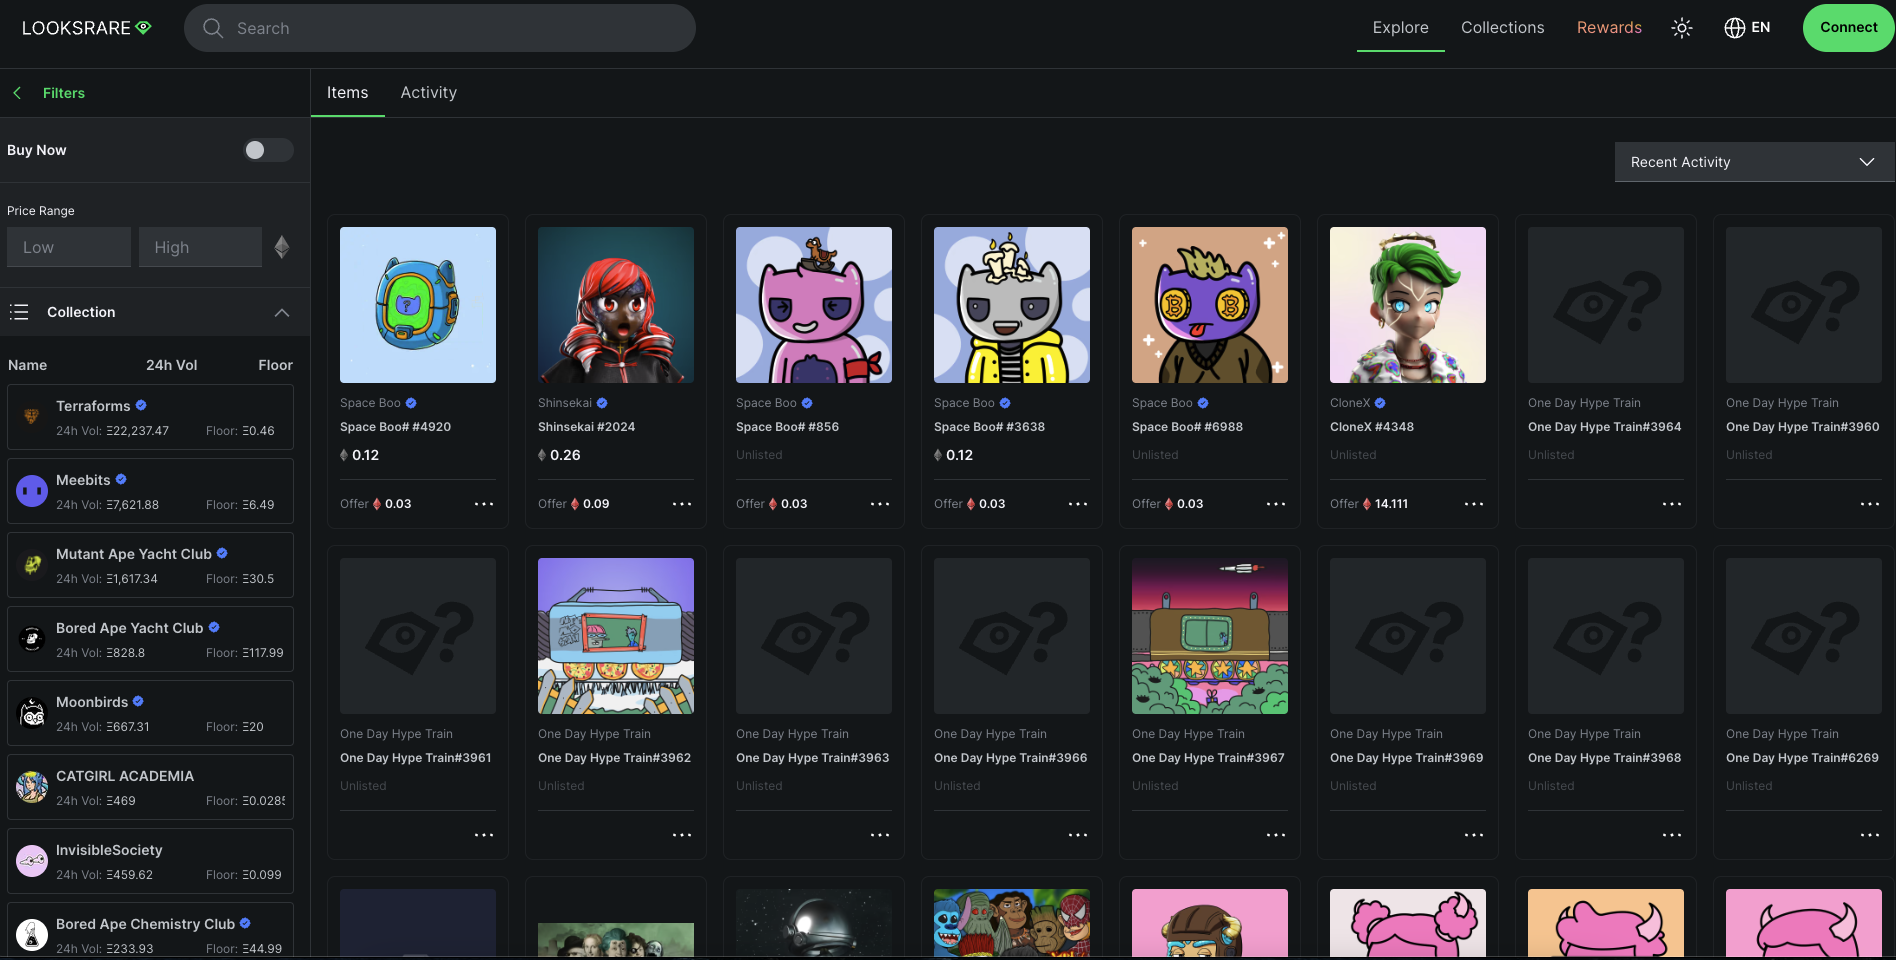Click the Moonbirds collection avatar icon
Screen dimensions: 1896x960
coord(32,713)
